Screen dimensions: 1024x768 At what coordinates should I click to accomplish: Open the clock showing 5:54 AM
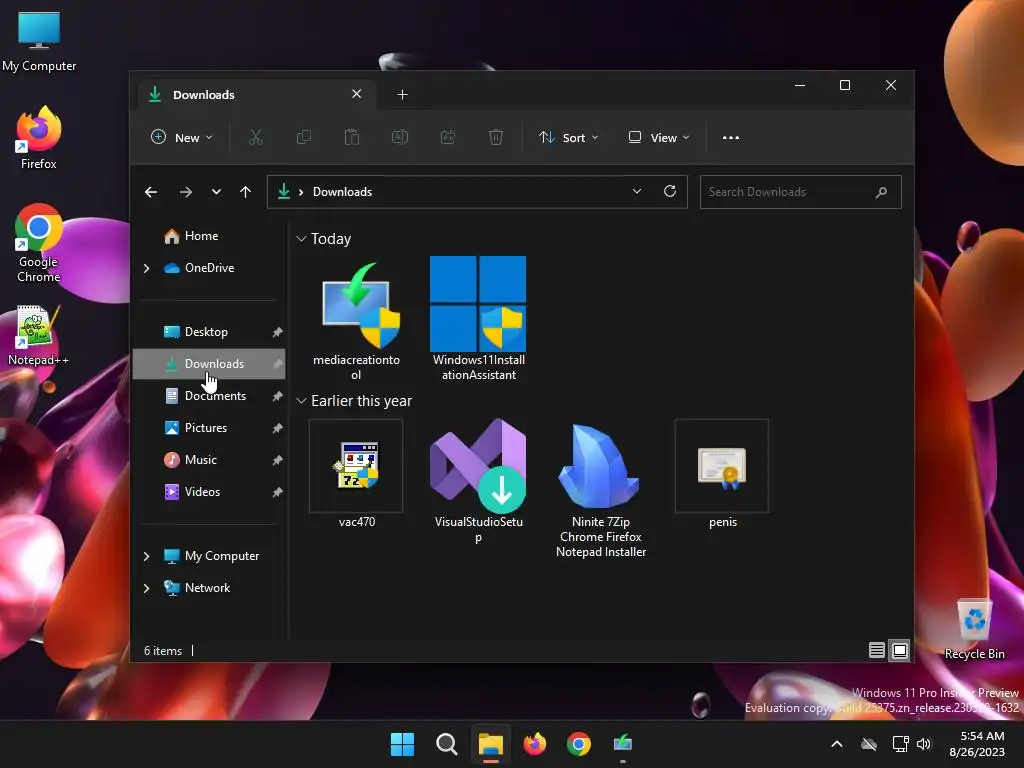[x=977, y=744]
